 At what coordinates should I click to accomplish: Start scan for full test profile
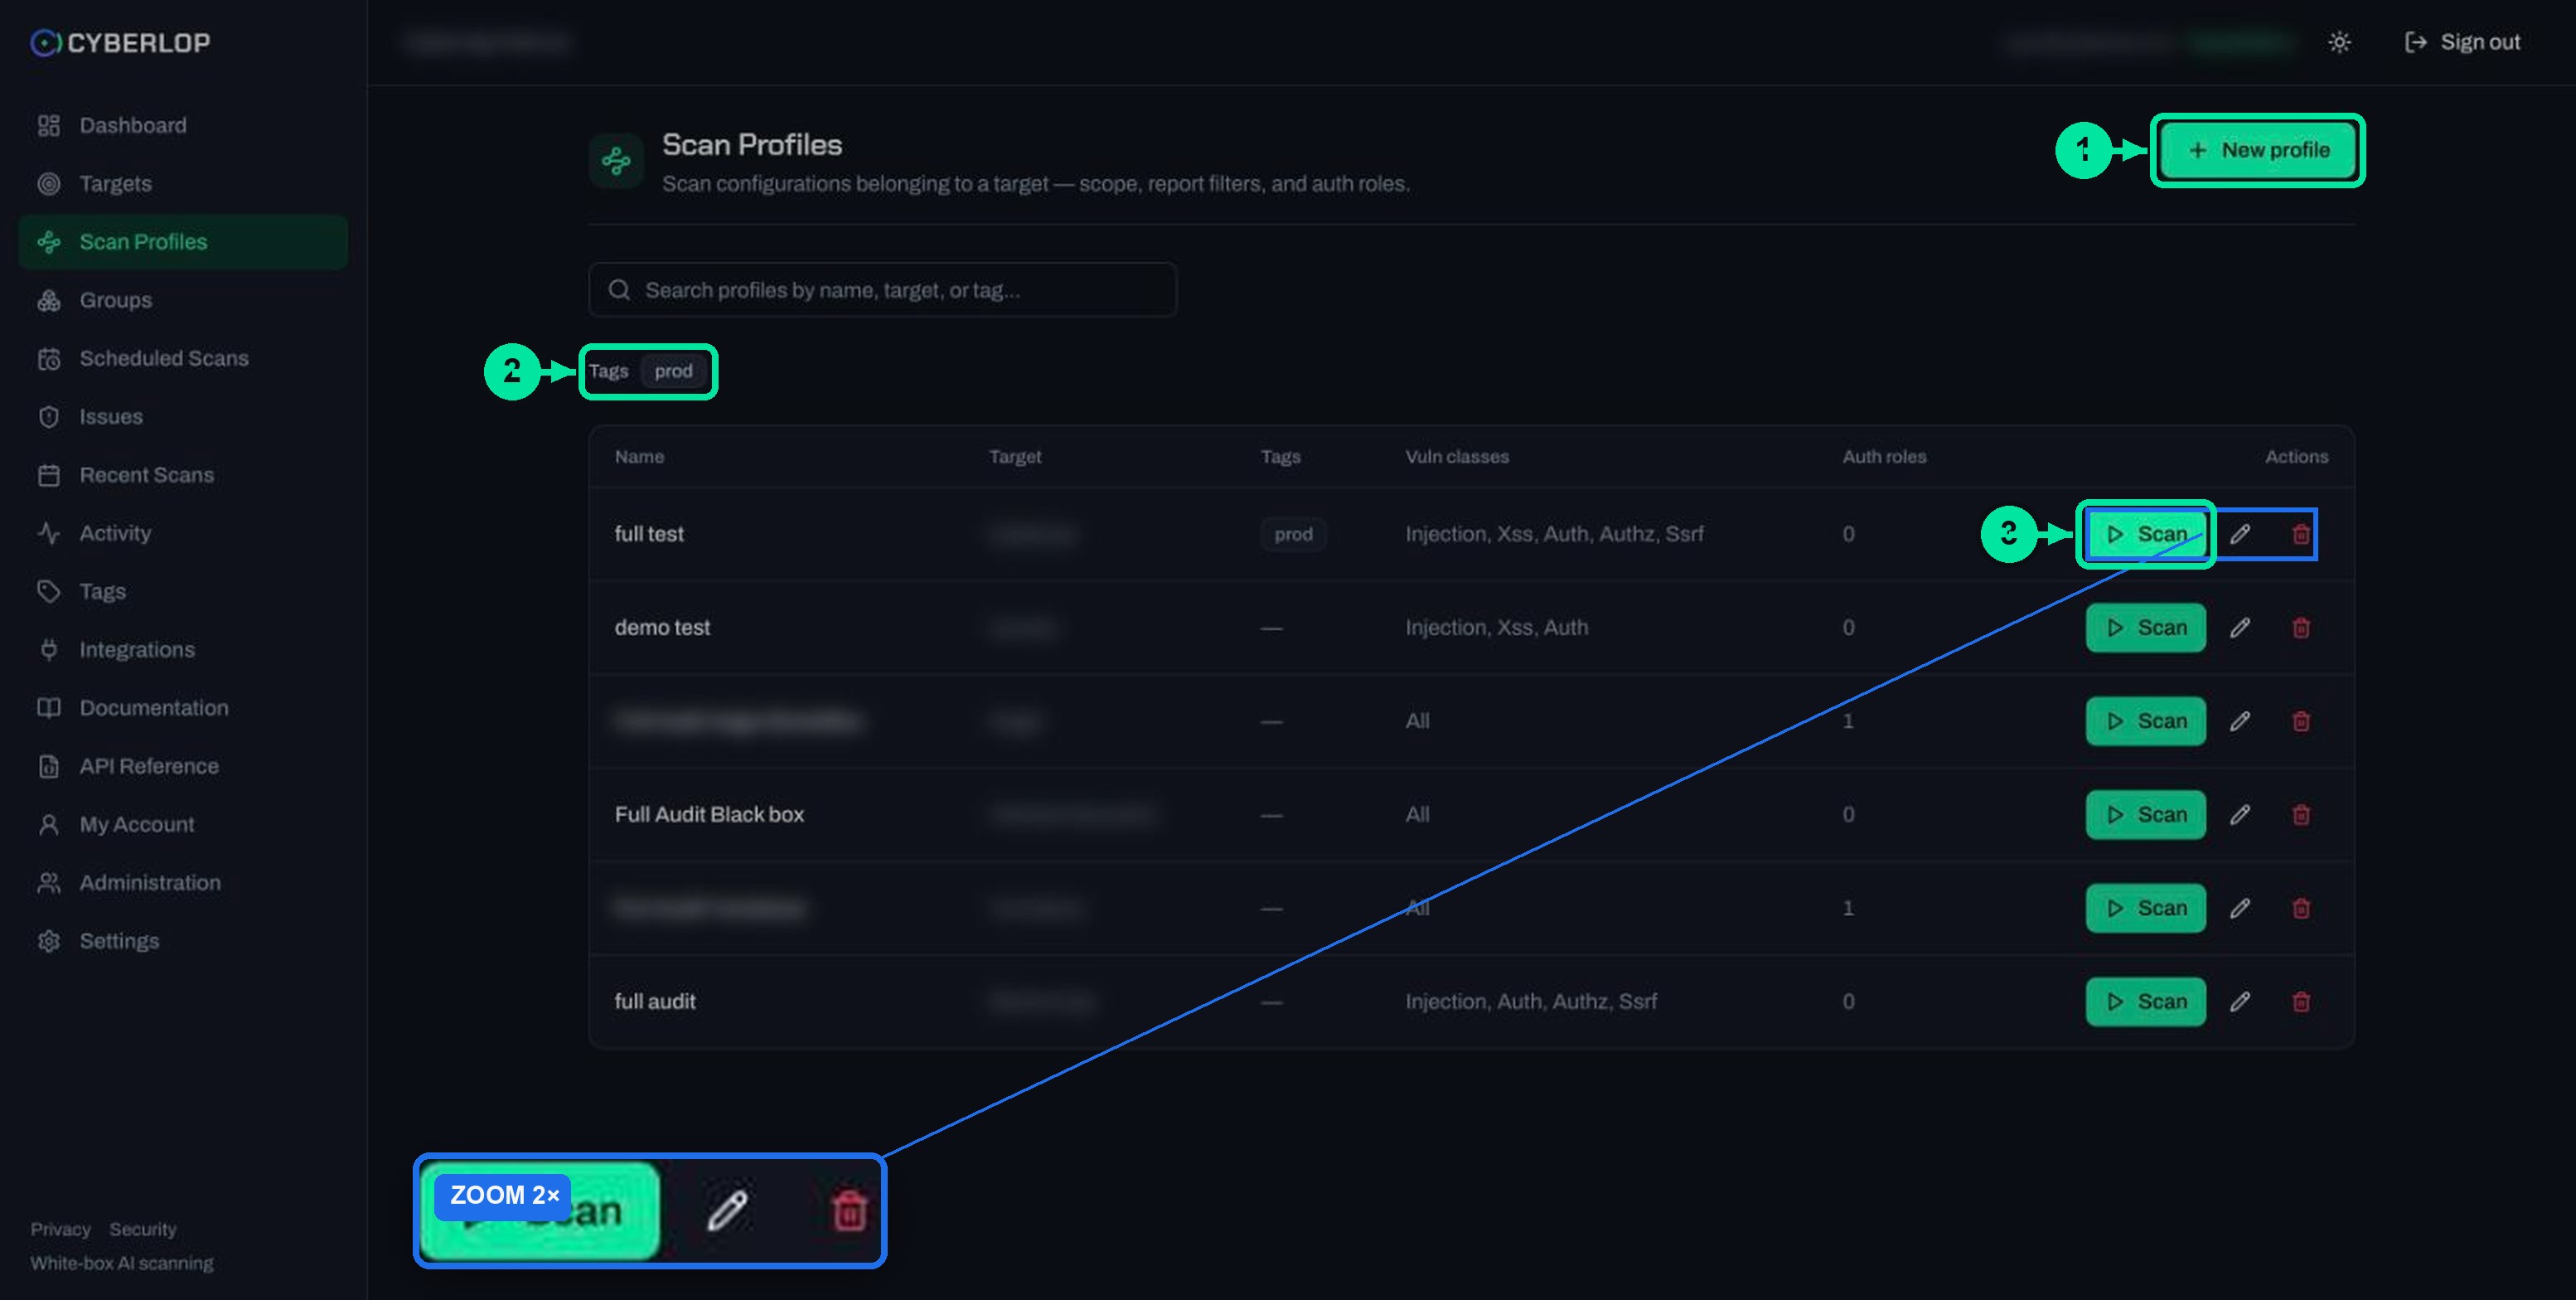click(2146, 534)
